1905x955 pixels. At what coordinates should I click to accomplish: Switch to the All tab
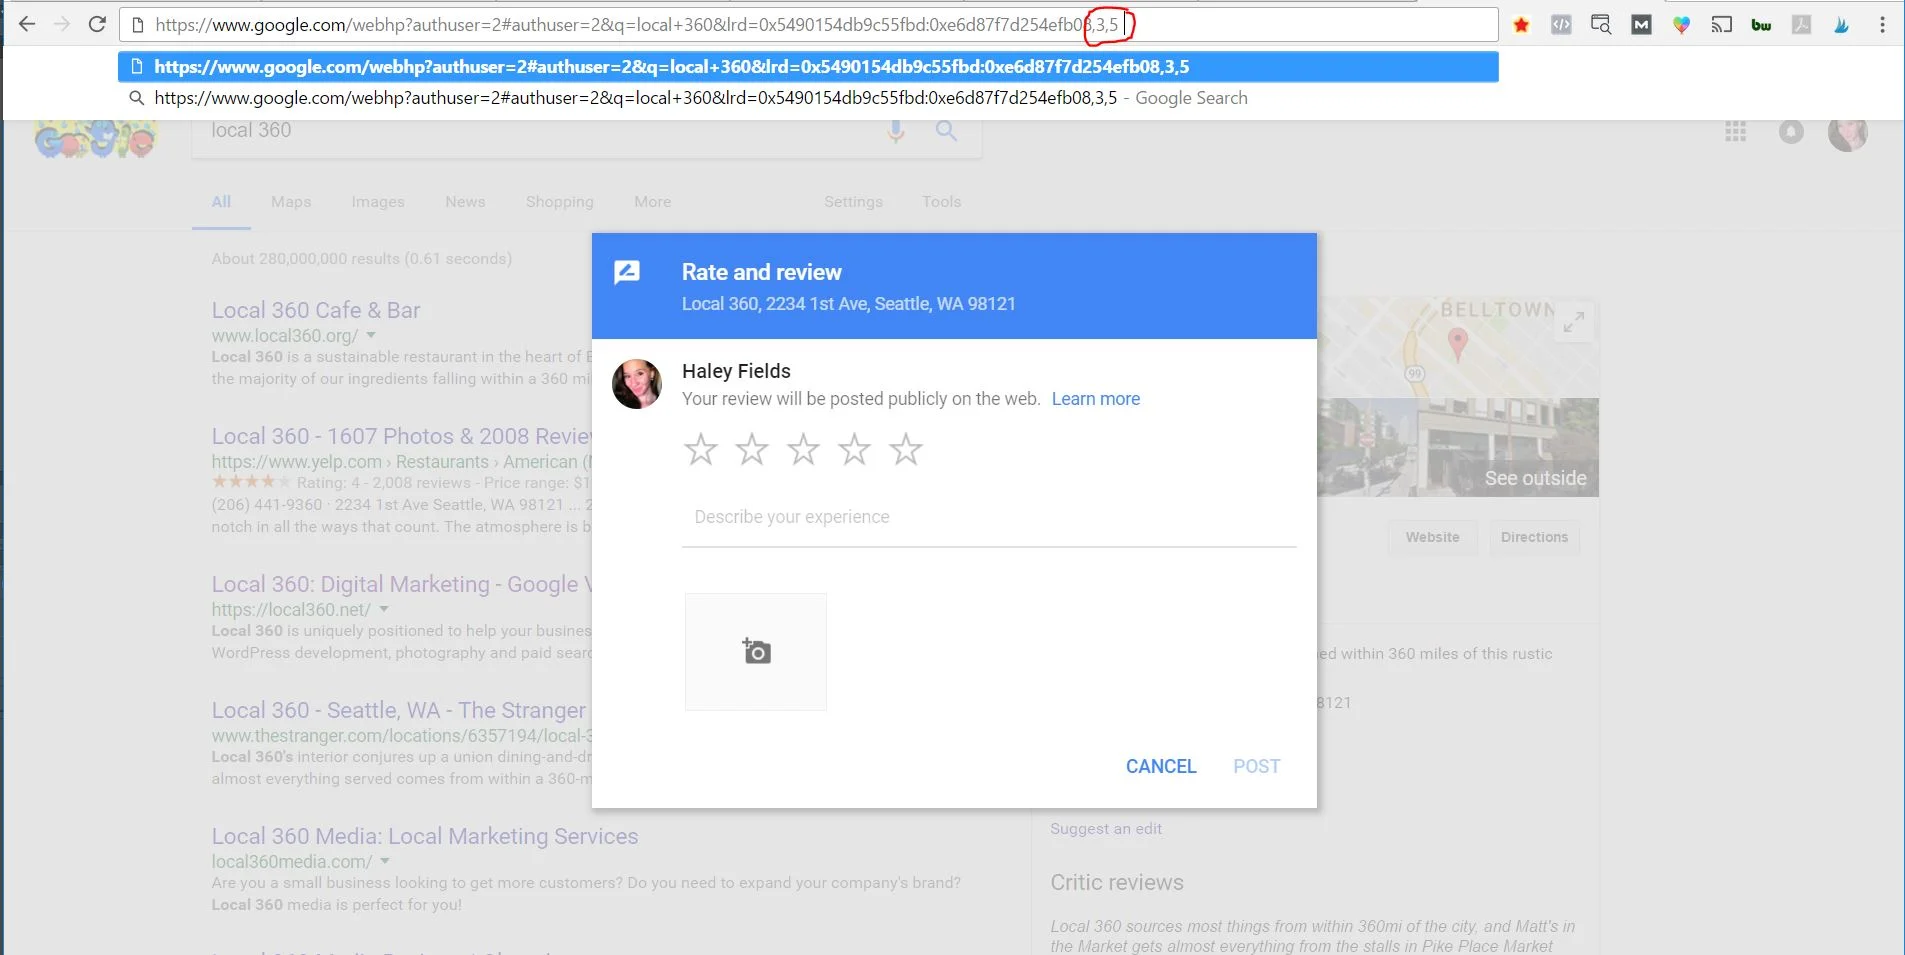coord(221,202)
